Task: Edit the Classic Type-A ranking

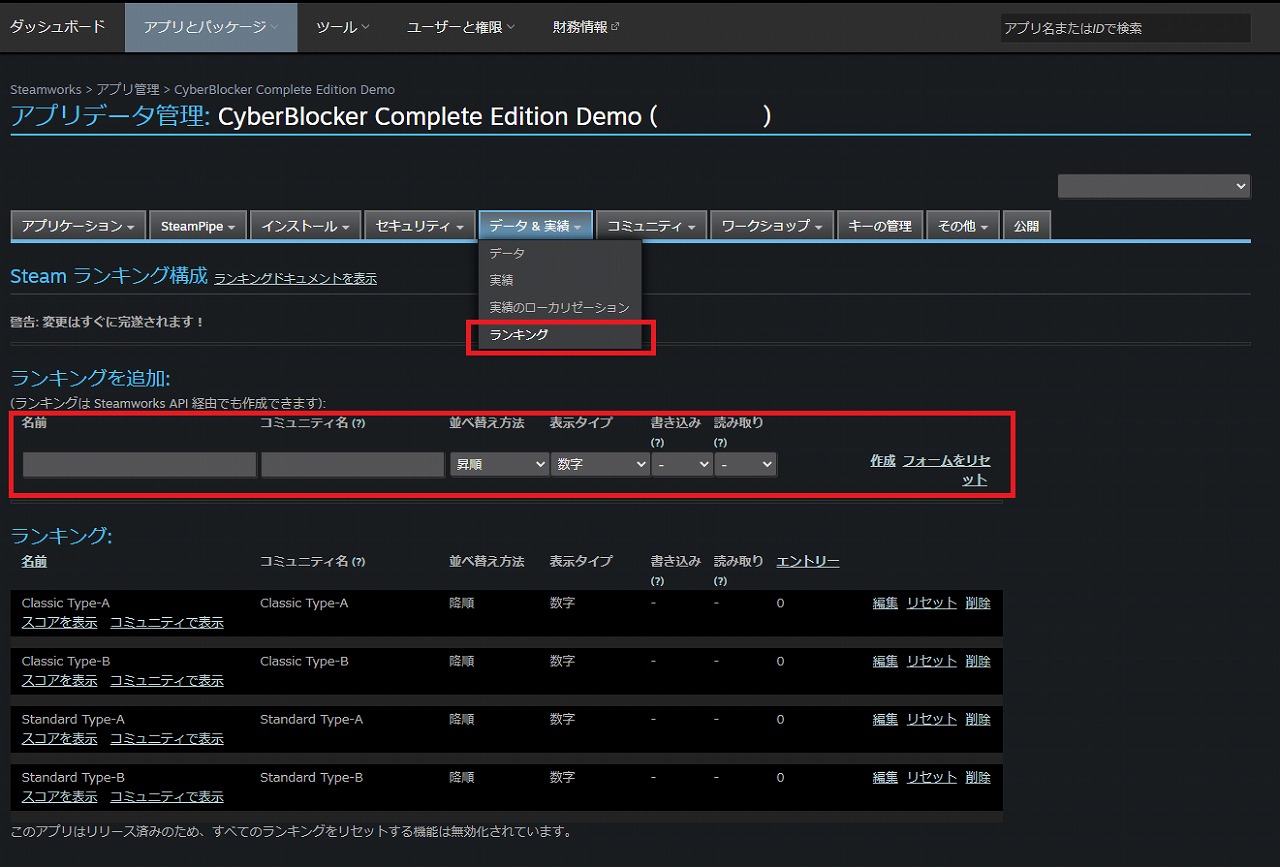Action: (885, 603)
